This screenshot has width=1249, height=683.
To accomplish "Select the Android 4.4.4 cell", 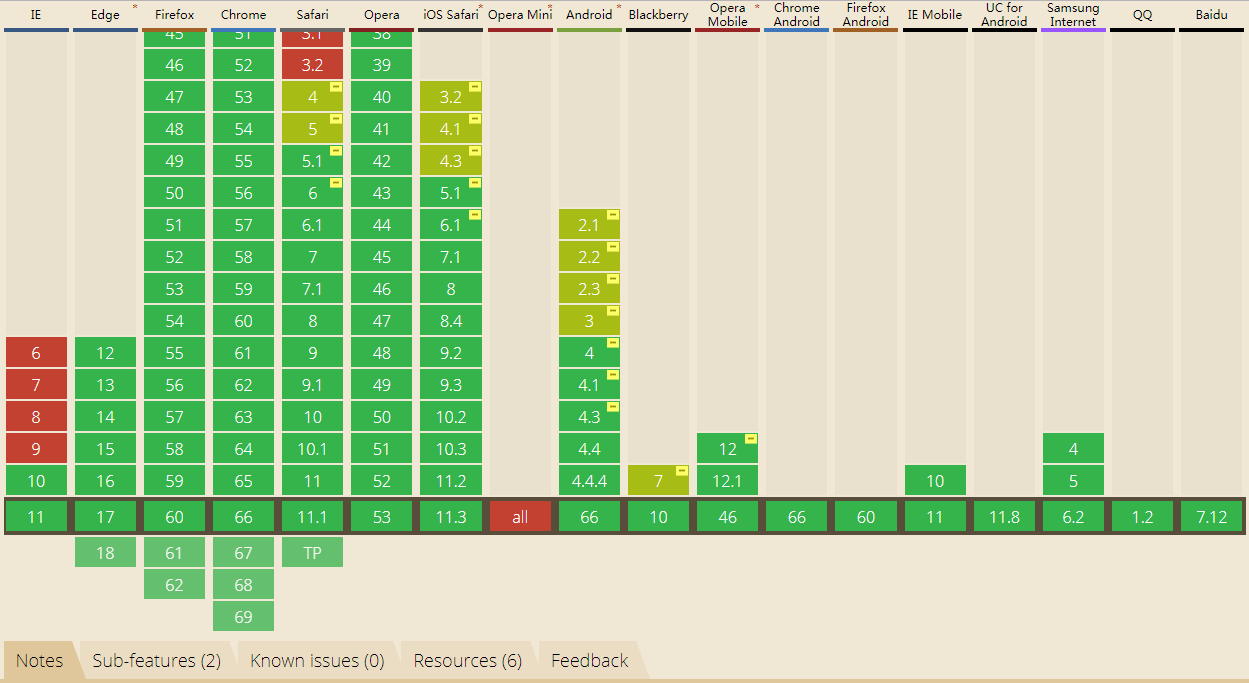I will (x=589, y=481).
